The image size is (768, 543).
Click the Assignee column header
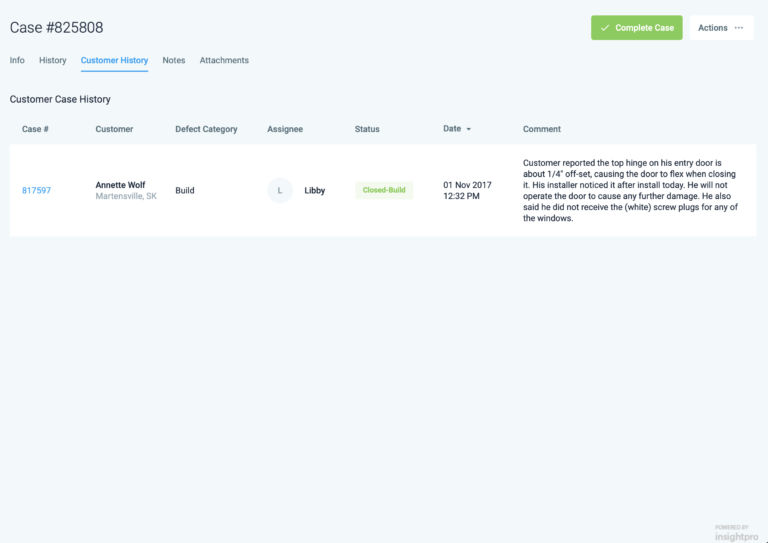285,129
